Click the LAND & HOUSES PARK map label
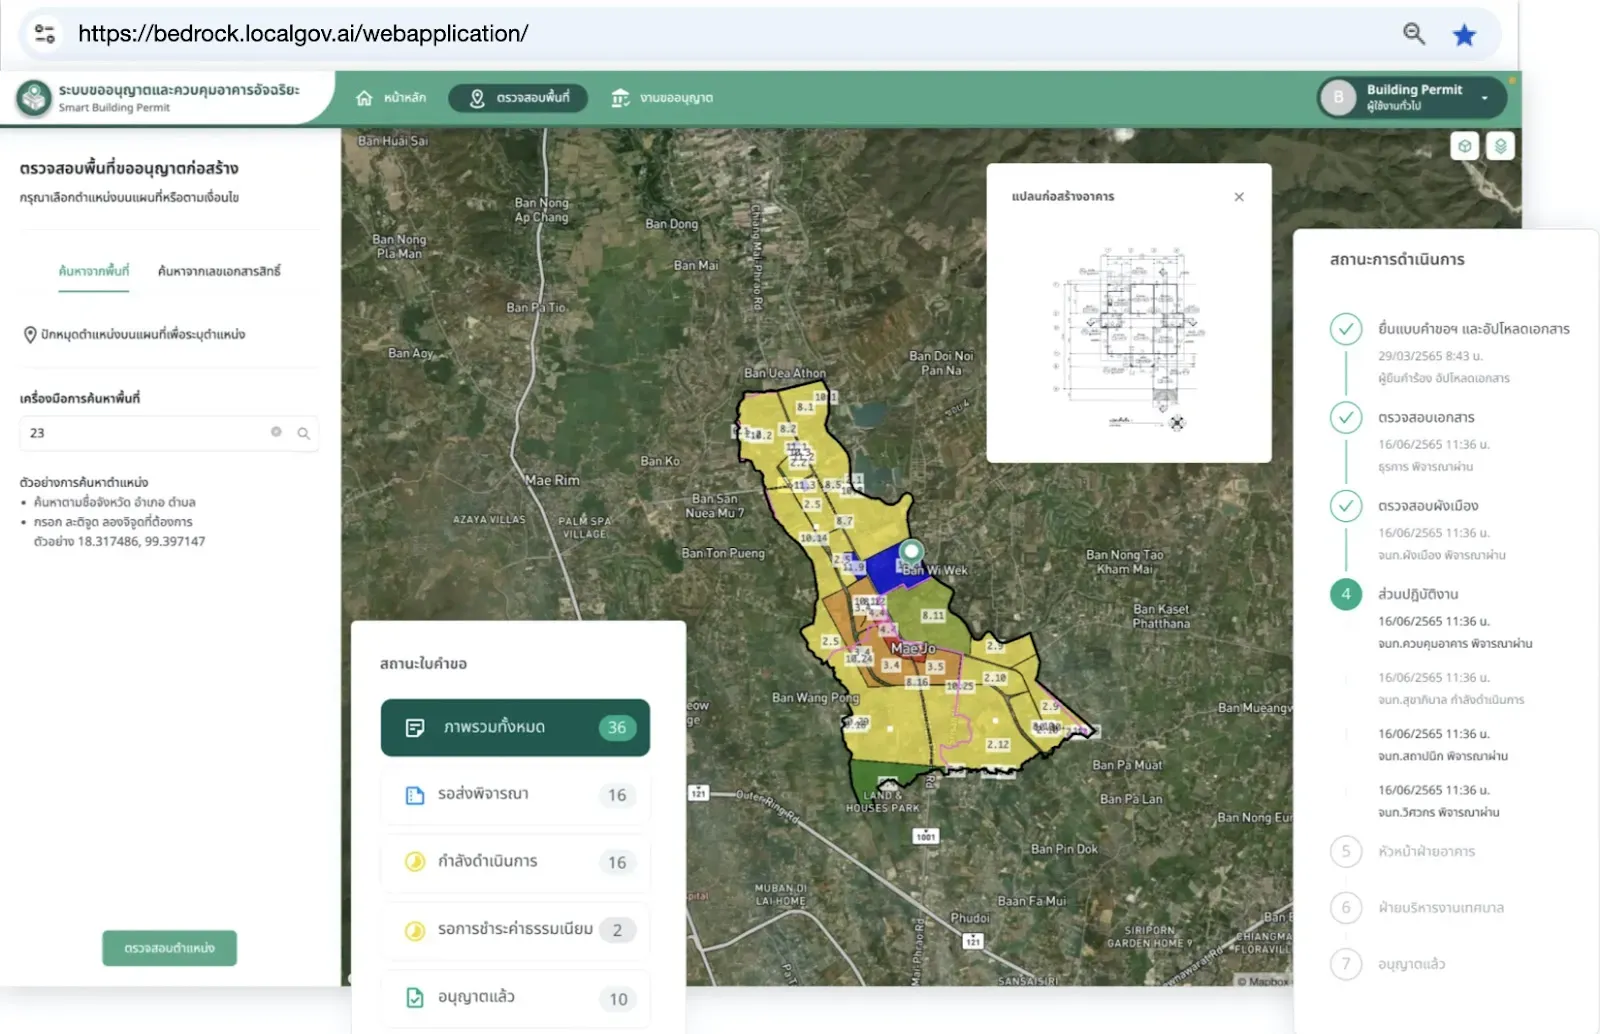1600x1034 pixels. 883,801
